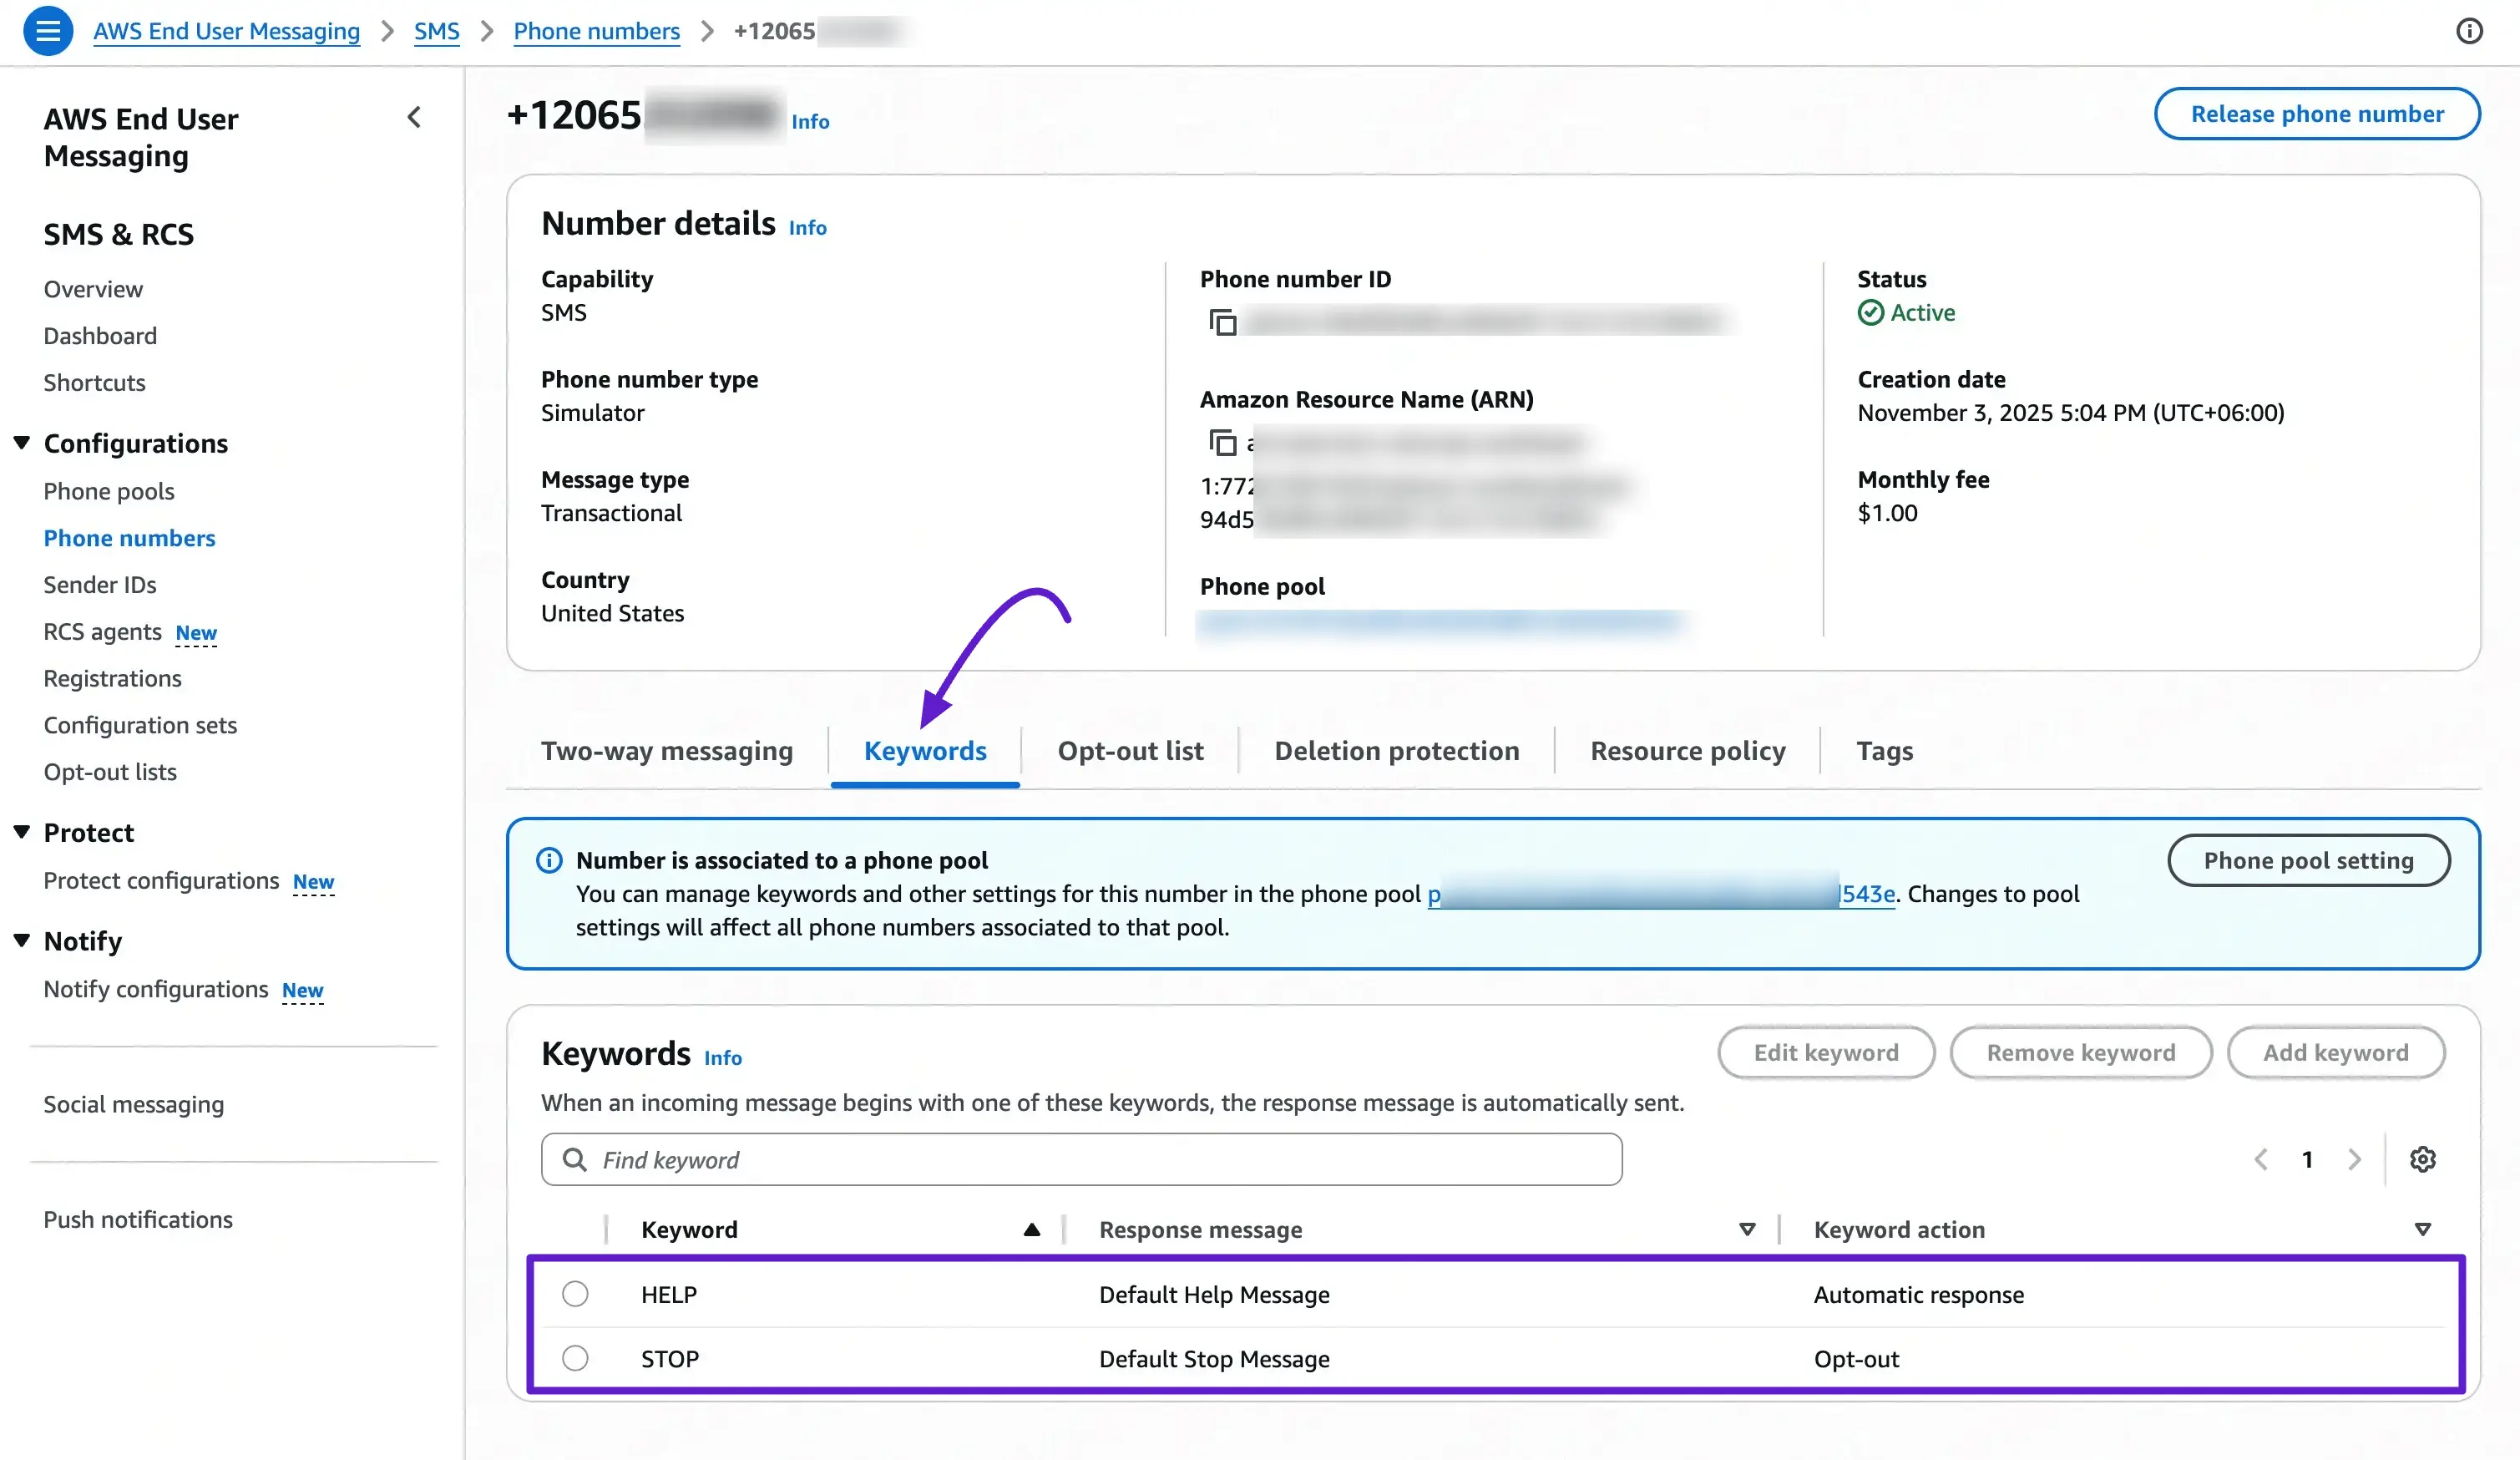Copy the Amazon Resource Name
This screenshot has height=1460, width=2520.
coord(1223,442)
